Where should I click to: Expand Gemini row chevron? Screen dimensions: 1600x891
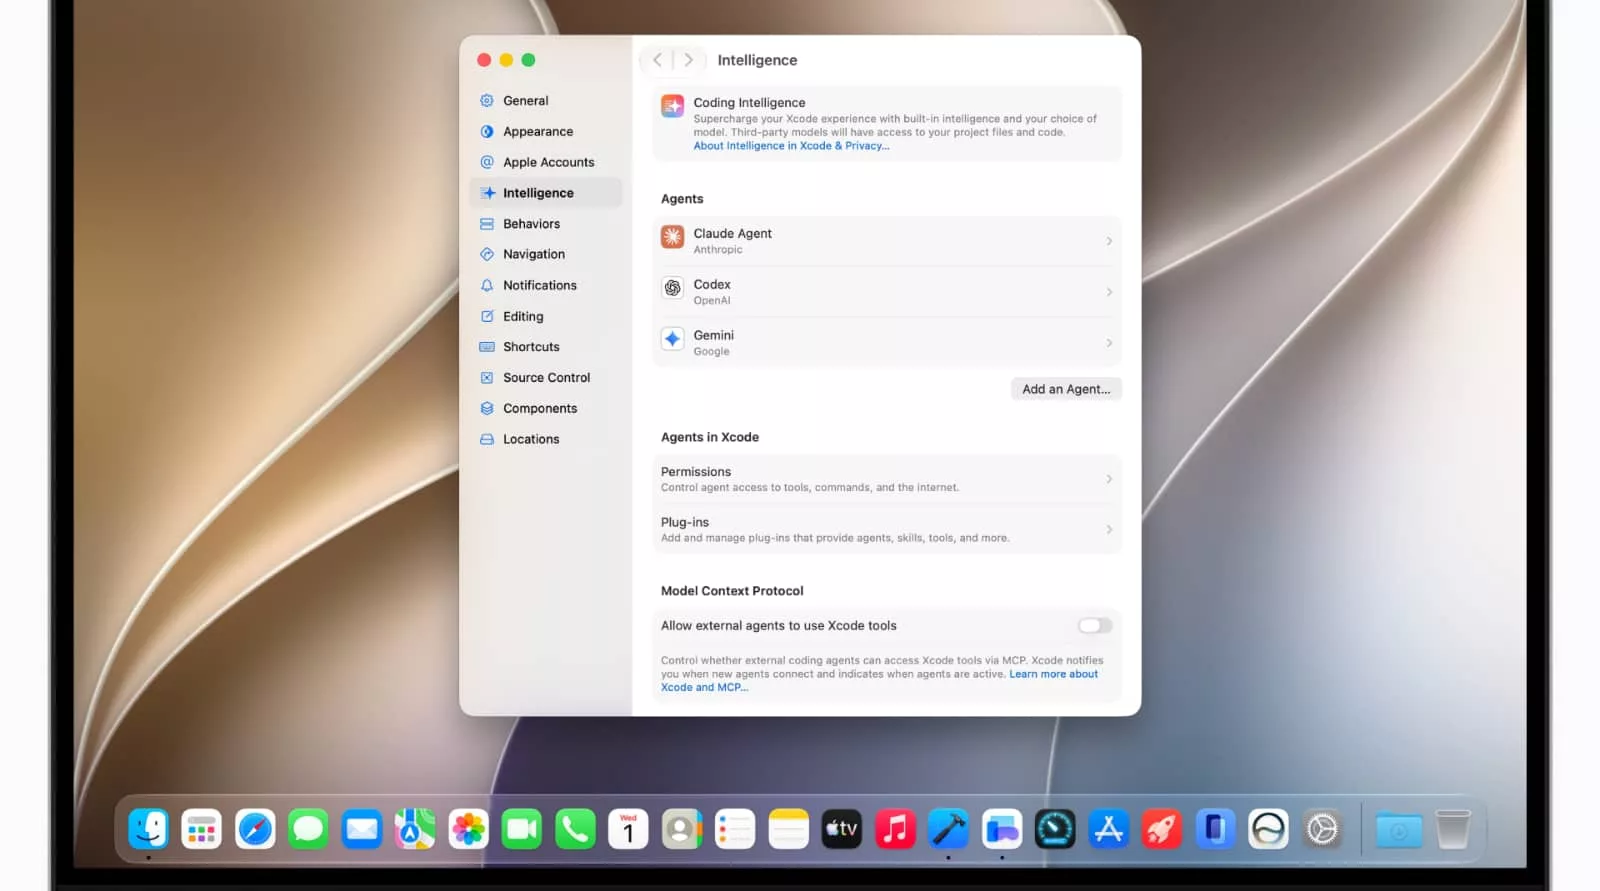tap(1109, 343)
